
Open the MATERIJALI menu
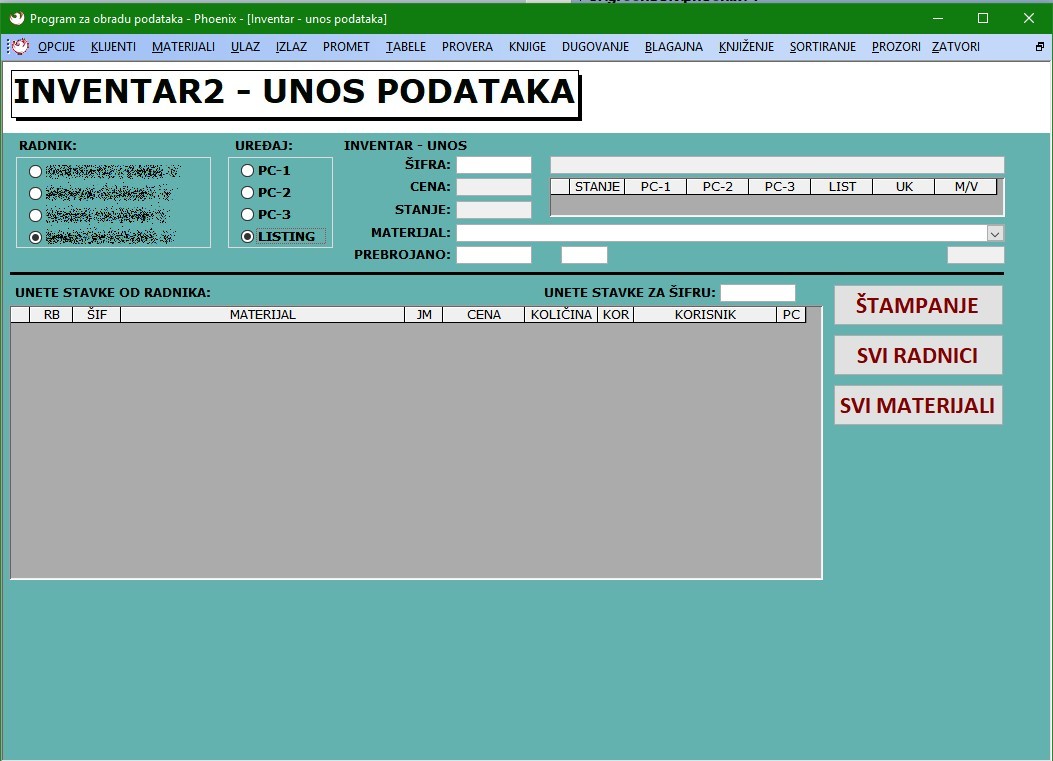183,47
